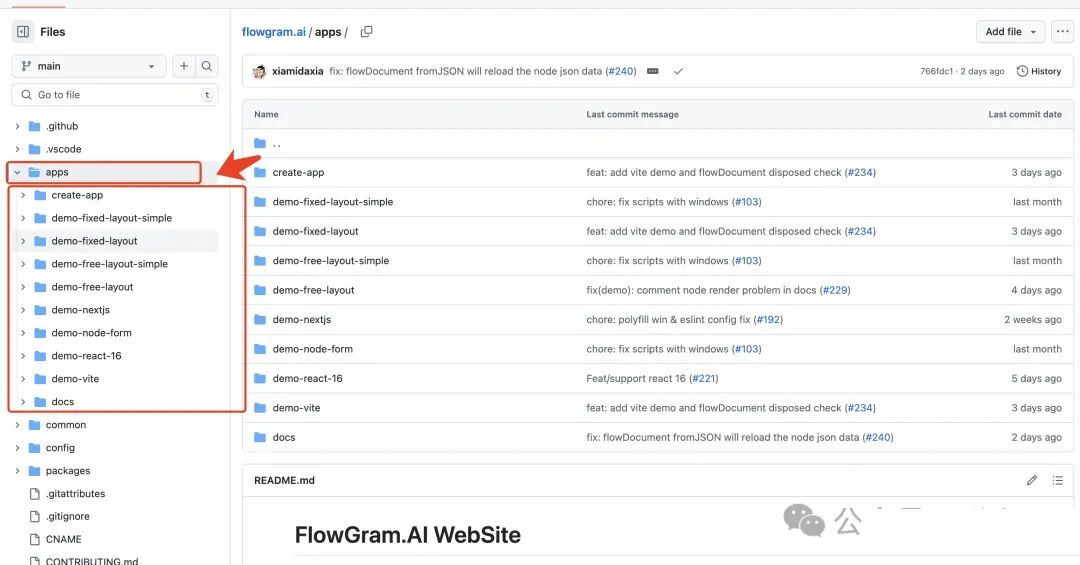This screenshot has height=565, width=1080.
Task: Focus the Go to file search field
Action: pos(115,95)
